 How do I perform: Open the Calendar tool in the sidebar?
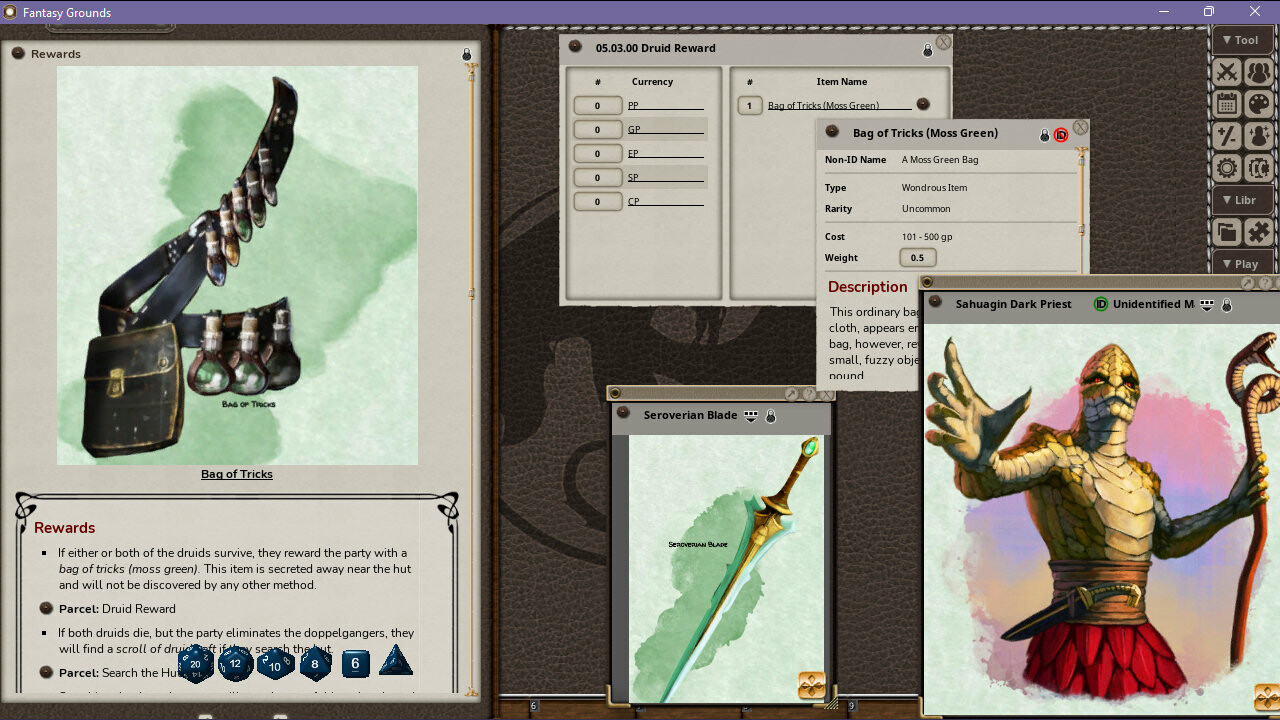(x=1226, y=104)
